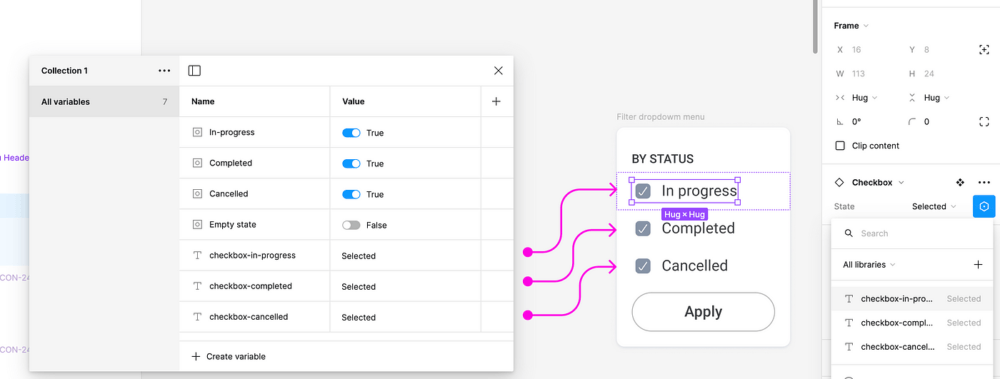Click the string icon beside checkbox-cancelled variable row
The width and height of the screenshot is (1000, 379).
[x=197, y=316]
